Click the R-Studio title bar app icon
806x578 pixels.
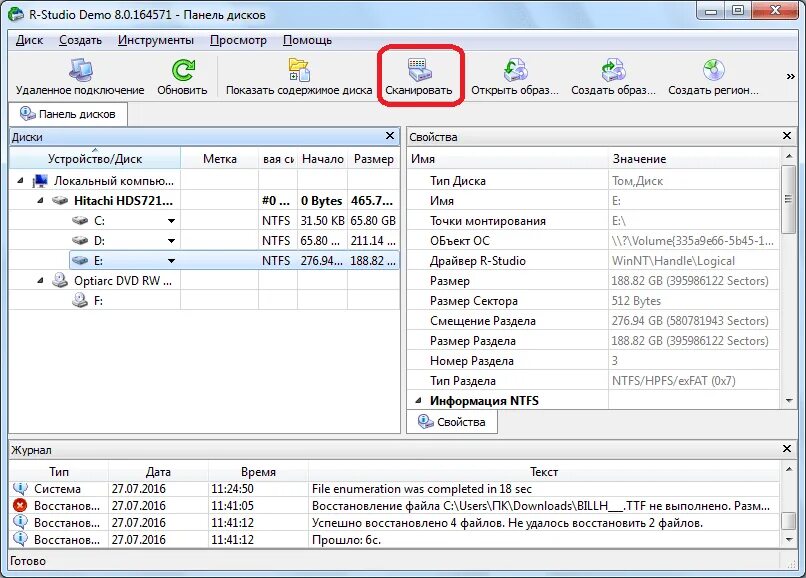click(16, 13)
